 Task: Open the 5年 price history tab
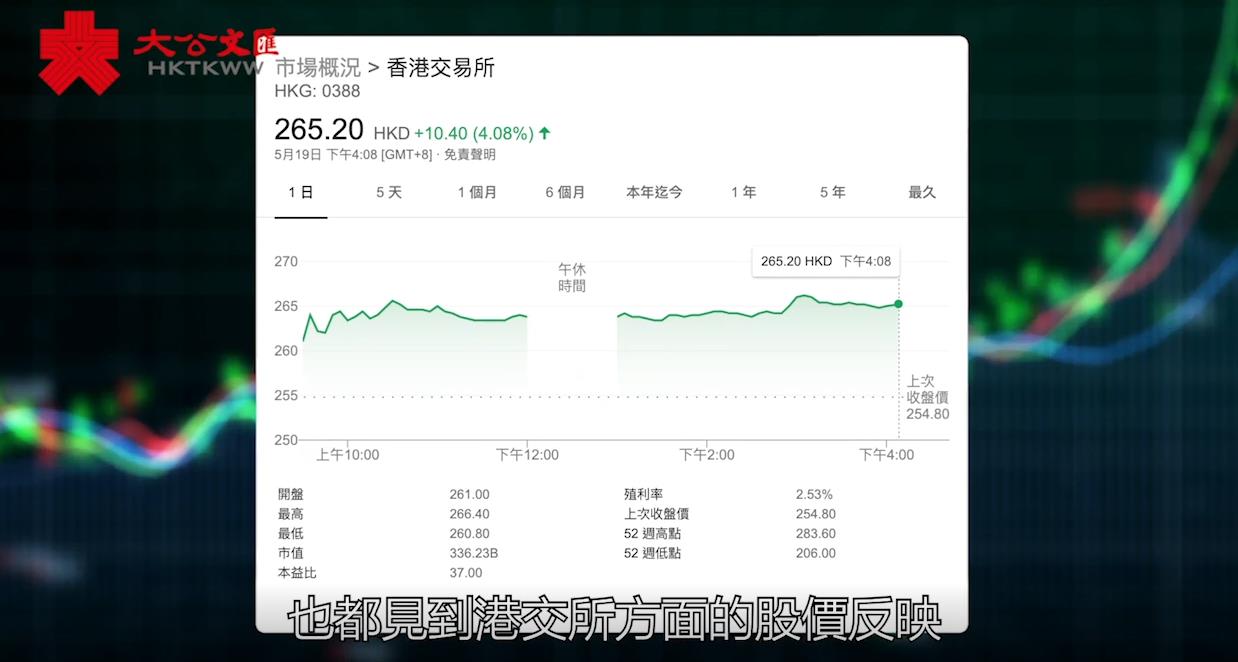(x=831, y=192)
